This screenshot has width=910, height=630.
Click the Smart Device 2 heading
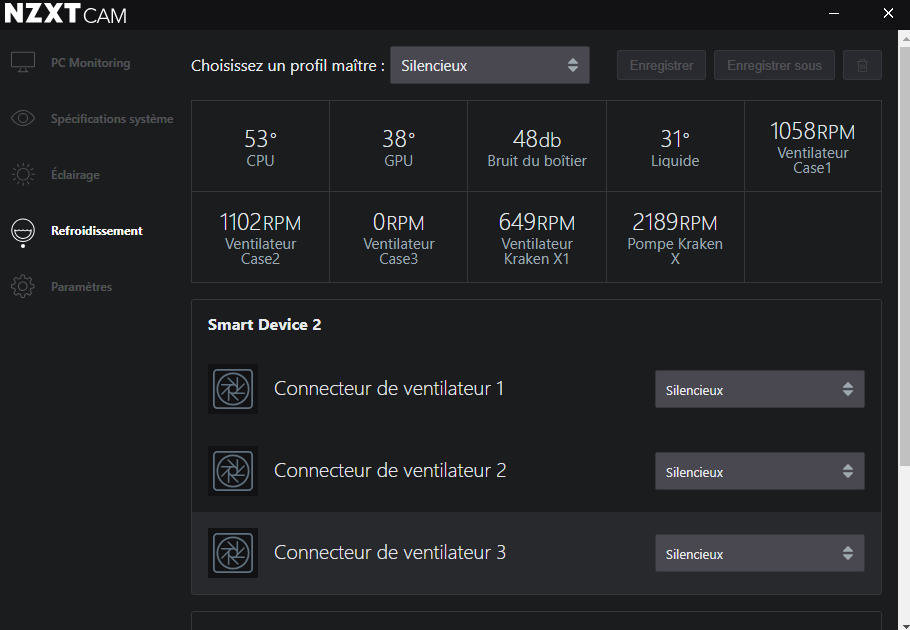click(x=264, y=324)
